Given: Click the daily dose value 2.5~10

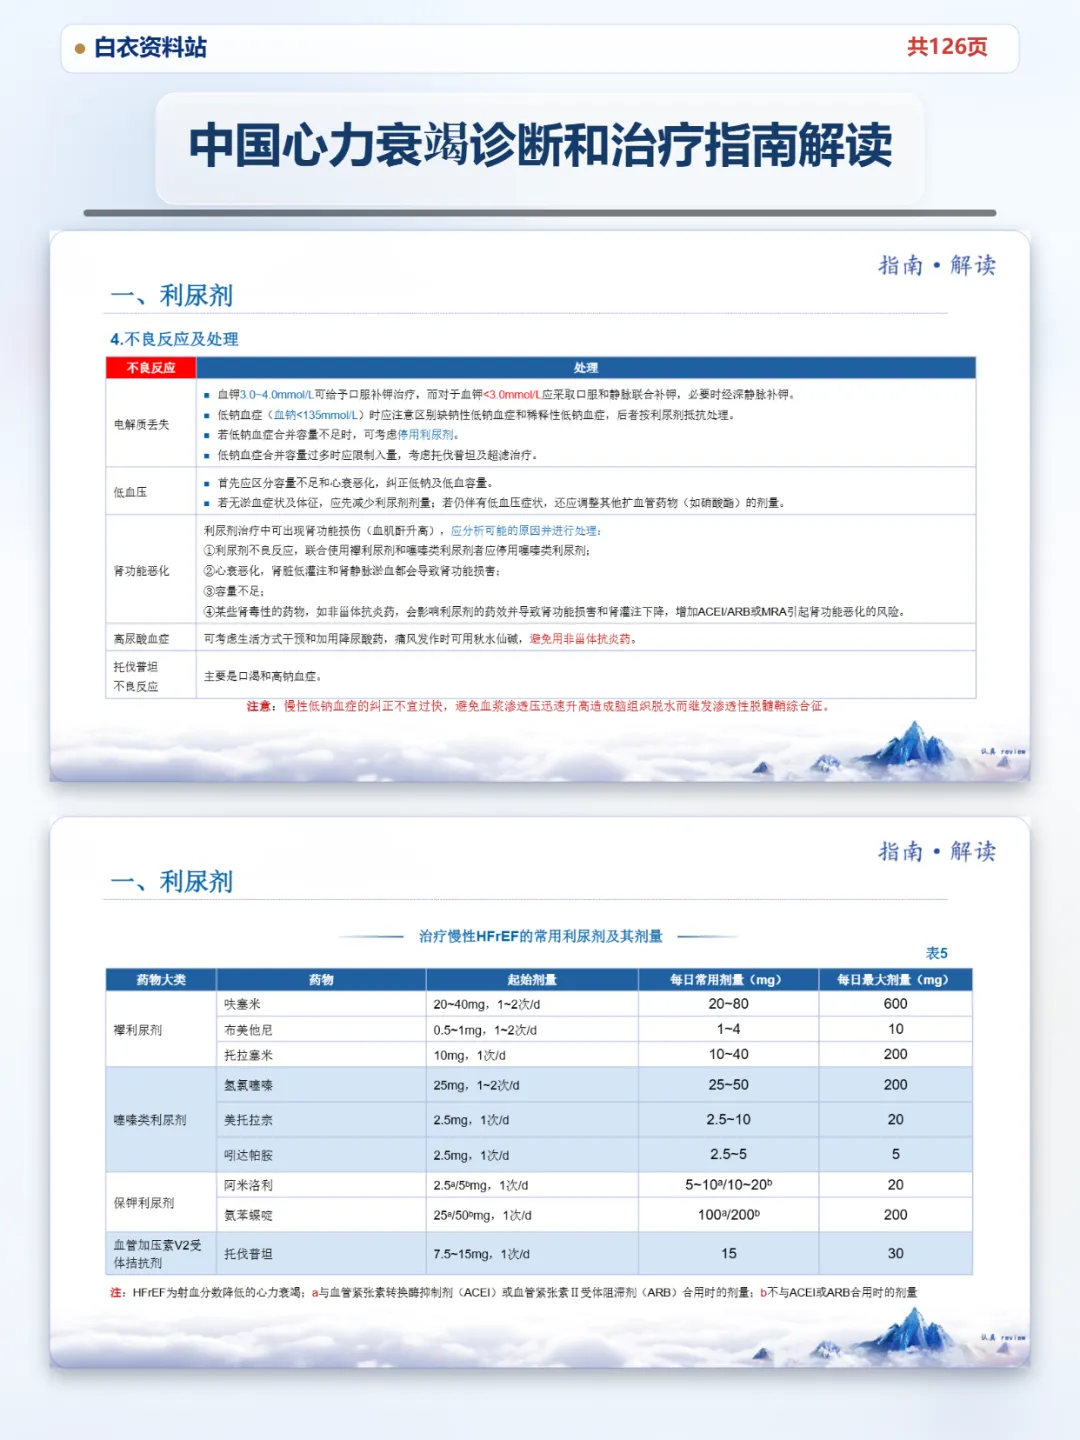Looking at the screenshot, I should [x=728, y=1120].
